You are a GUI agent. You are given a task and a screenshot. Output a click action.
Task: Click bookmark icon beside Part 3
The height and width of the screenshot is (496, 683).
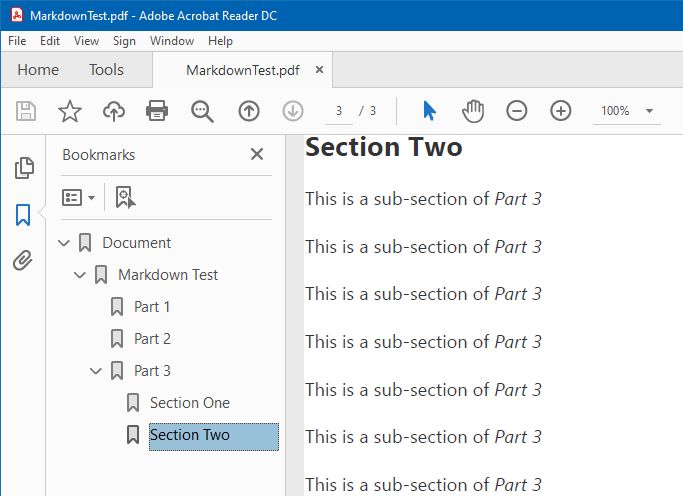117,371
